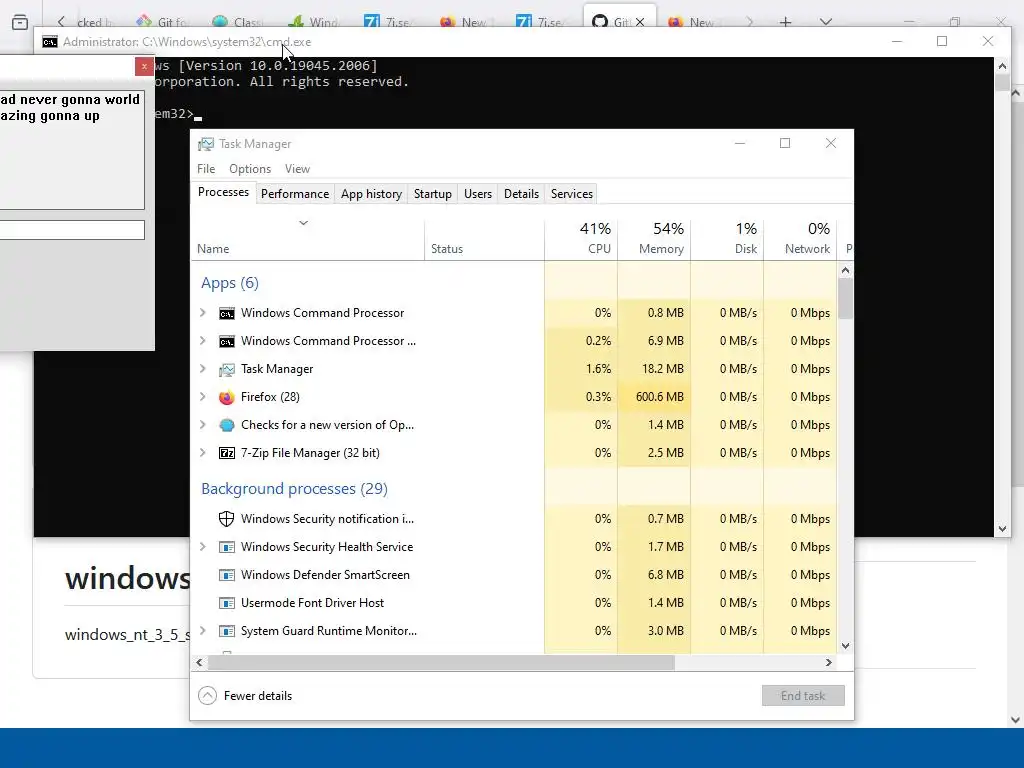The height and width of the screenshot is (768, 1024).
Task: Click the System Guard Runtime Monitor icon
Action: (227, 632)
